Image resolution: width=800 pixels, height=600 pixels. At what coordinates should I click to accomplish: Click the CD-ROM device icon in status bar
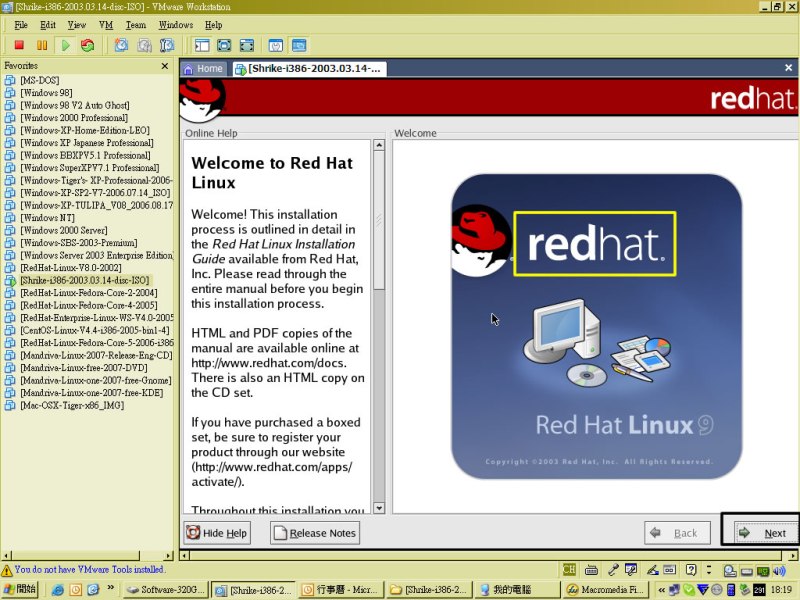click(730, 571)
